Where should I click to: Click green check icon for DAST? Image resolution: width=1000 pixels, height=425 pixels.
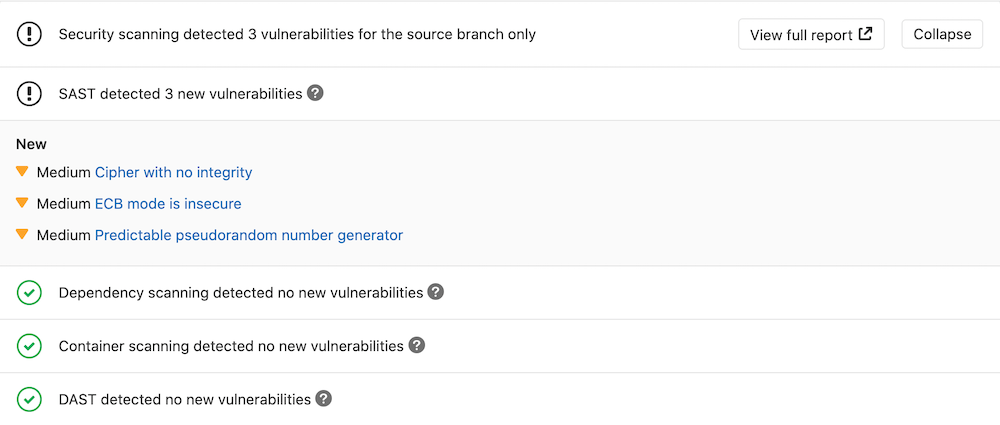tap(30, 399)
